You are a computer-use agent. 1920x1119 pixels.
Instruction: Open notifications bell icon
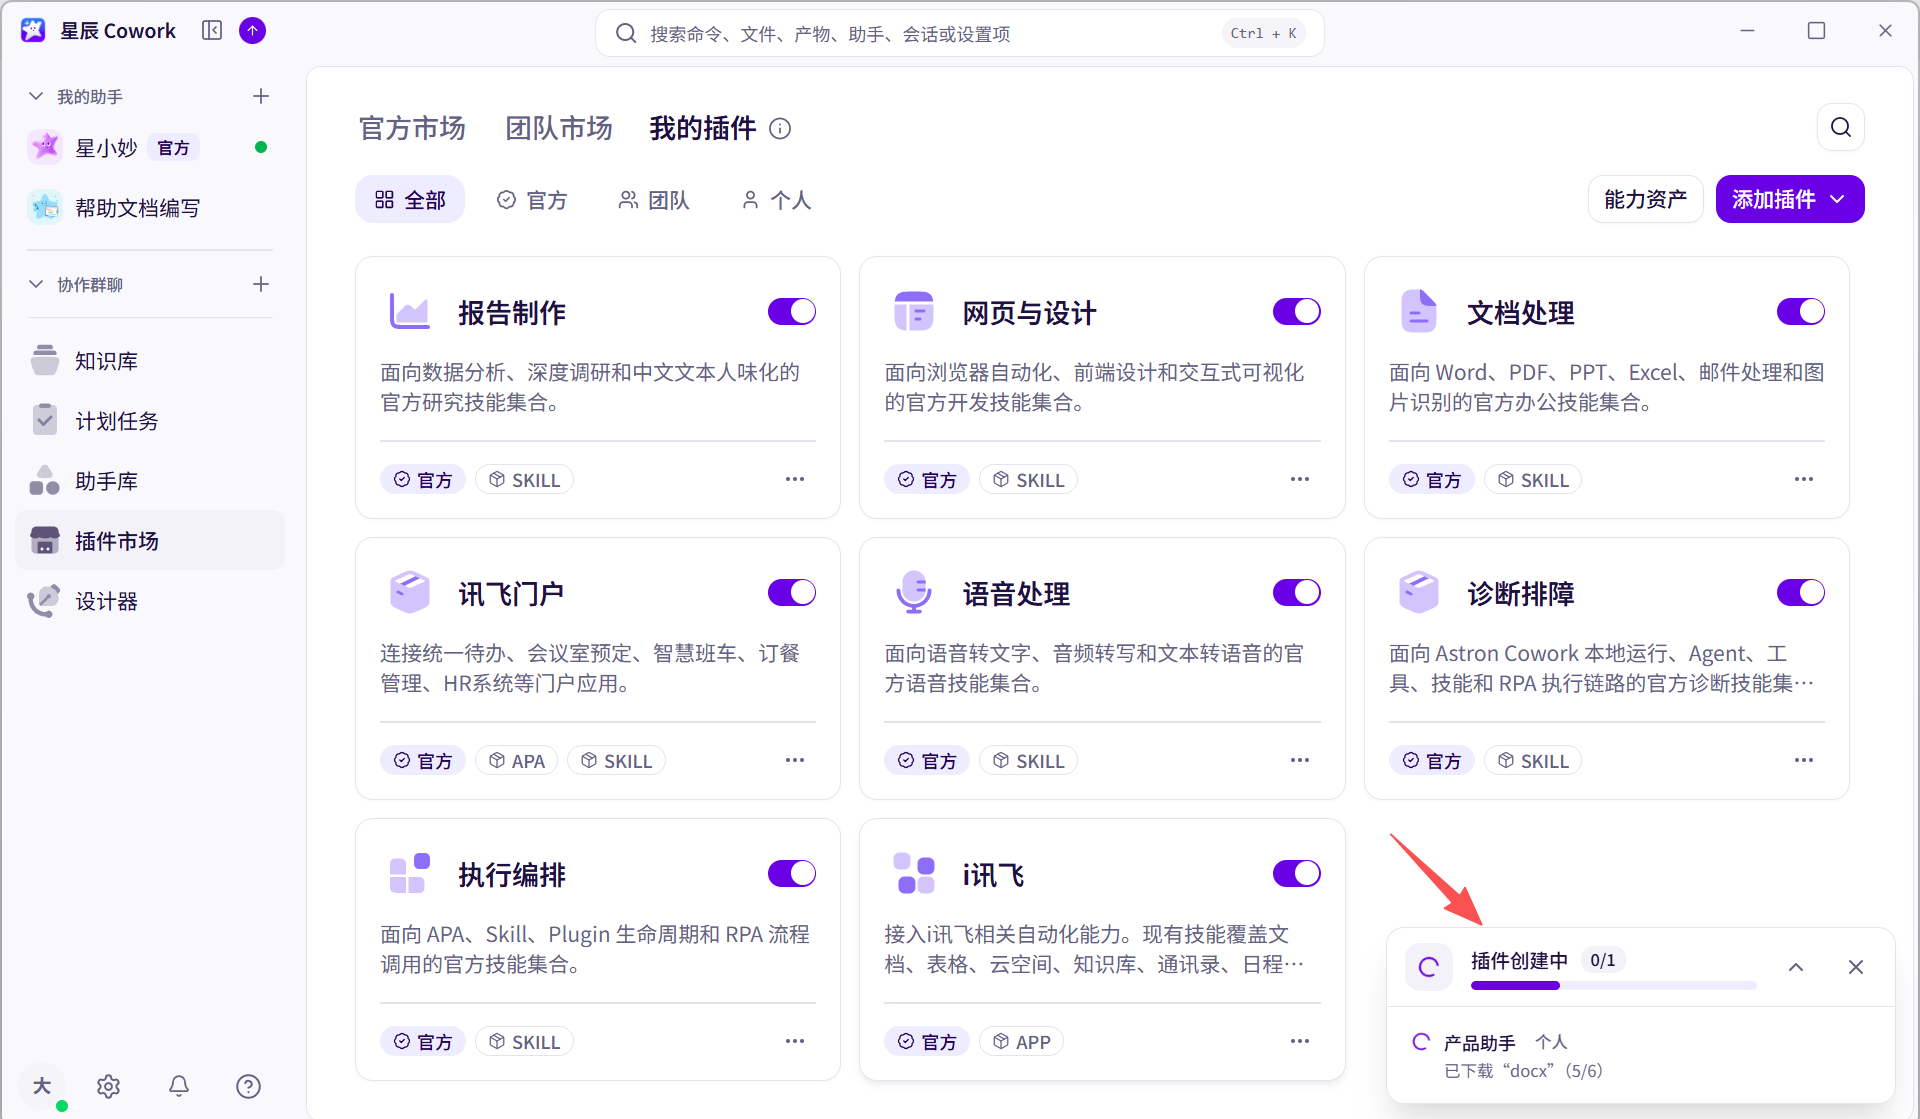coord(179,1086)
